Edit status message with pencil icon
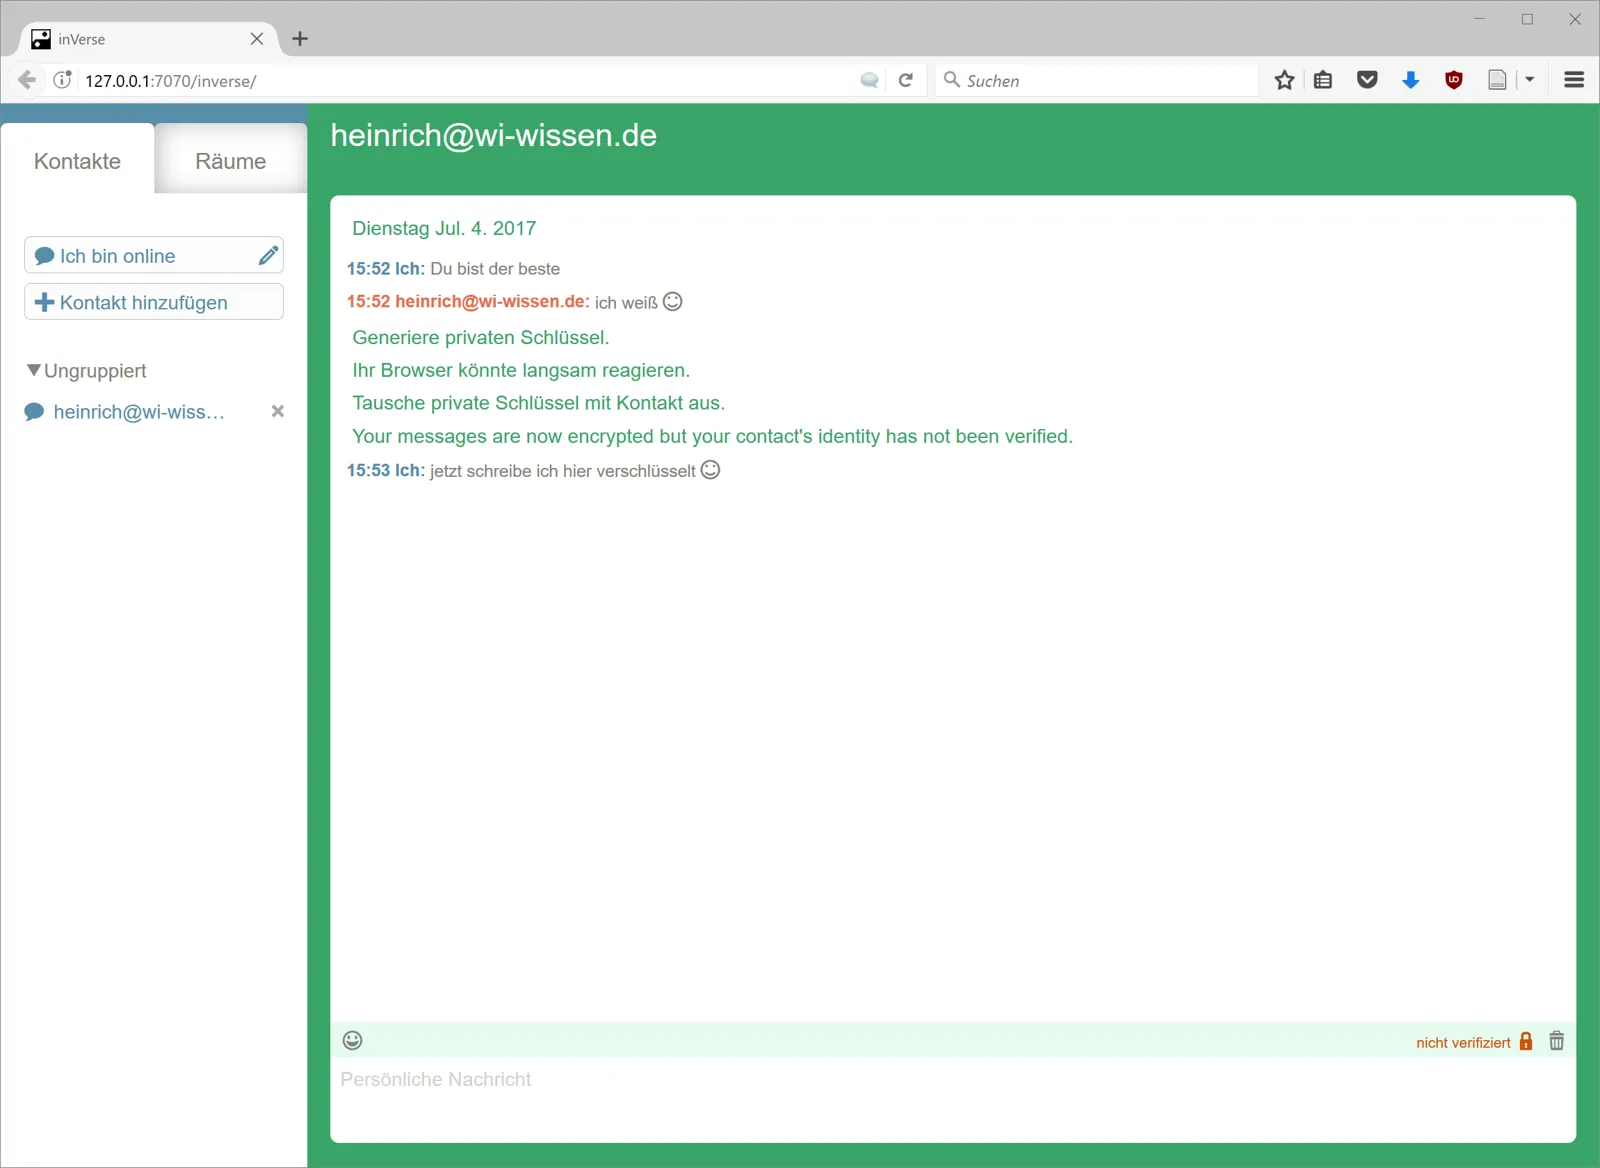 click(268, 255)
